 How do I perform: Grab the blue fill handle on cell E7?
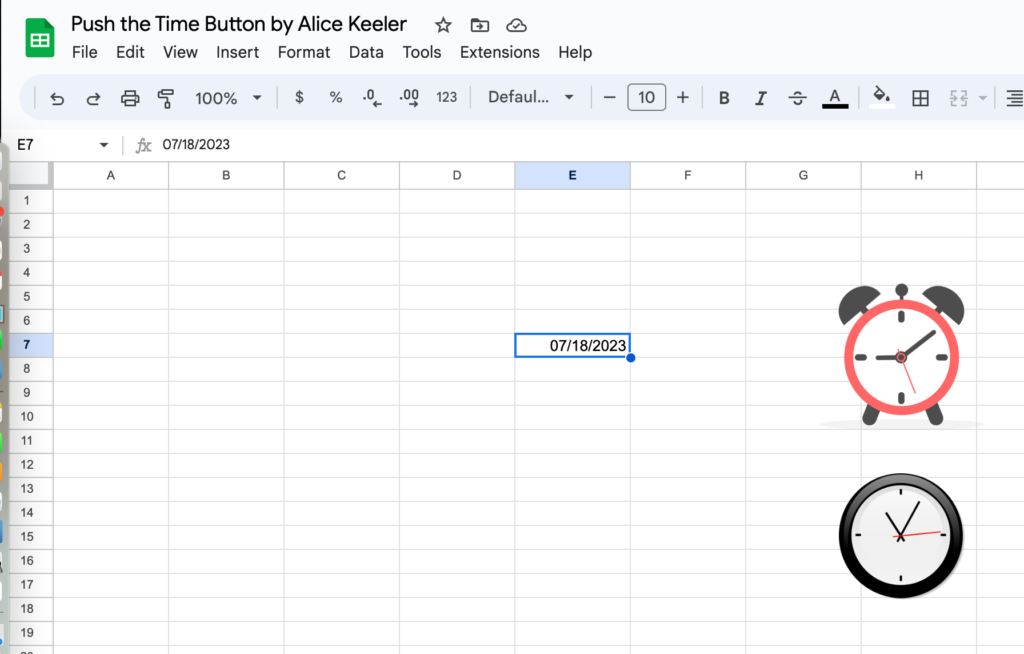(x=631, y=357)
